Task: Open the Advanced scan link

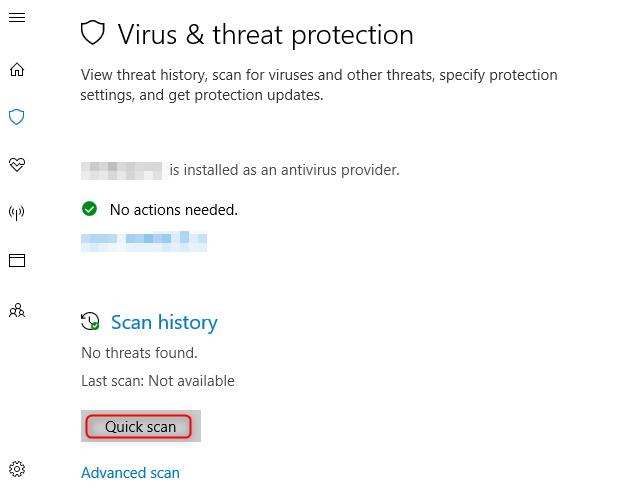Action: pyautogui.click(x=130, y=473)
